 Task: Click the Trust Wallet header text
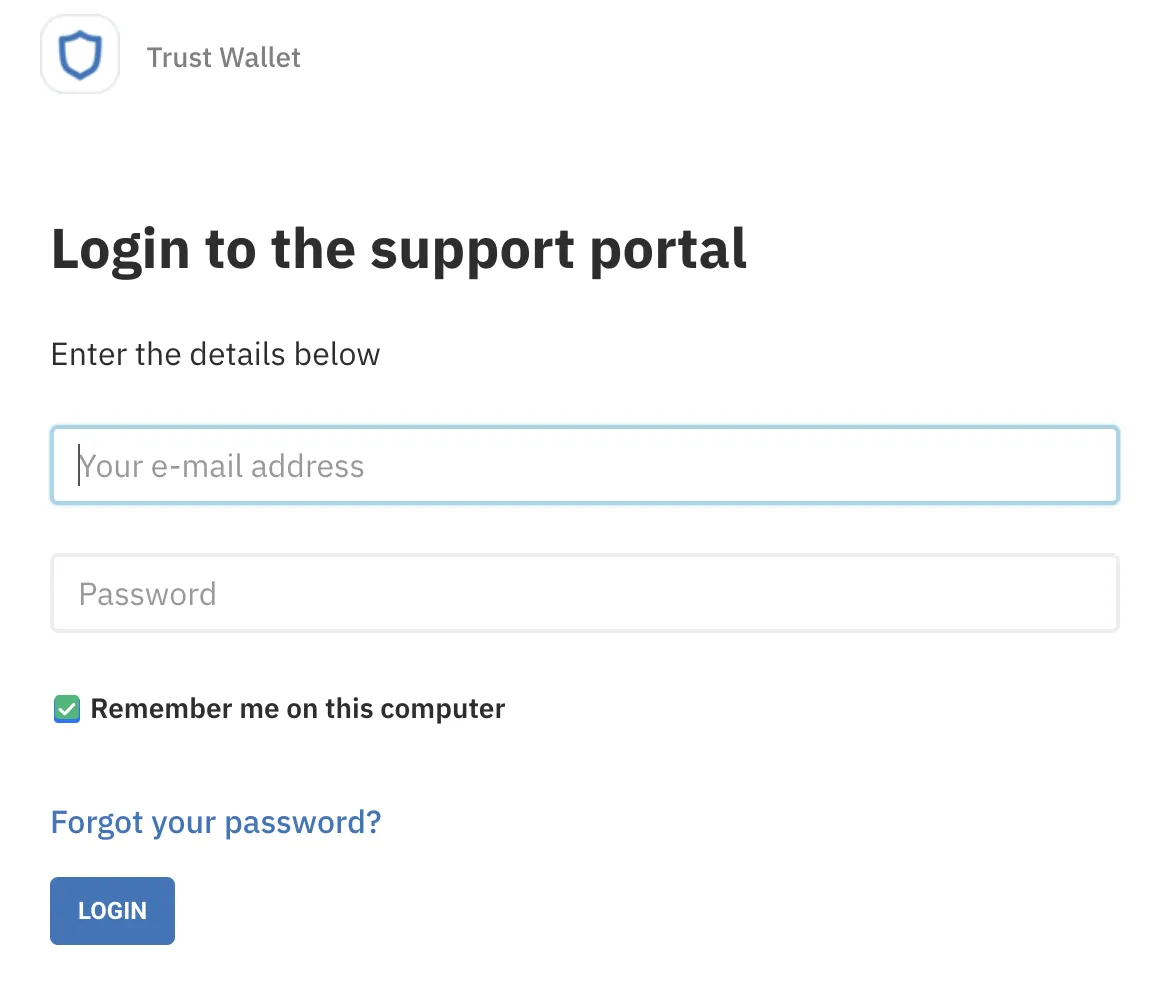tap(223, 57)
